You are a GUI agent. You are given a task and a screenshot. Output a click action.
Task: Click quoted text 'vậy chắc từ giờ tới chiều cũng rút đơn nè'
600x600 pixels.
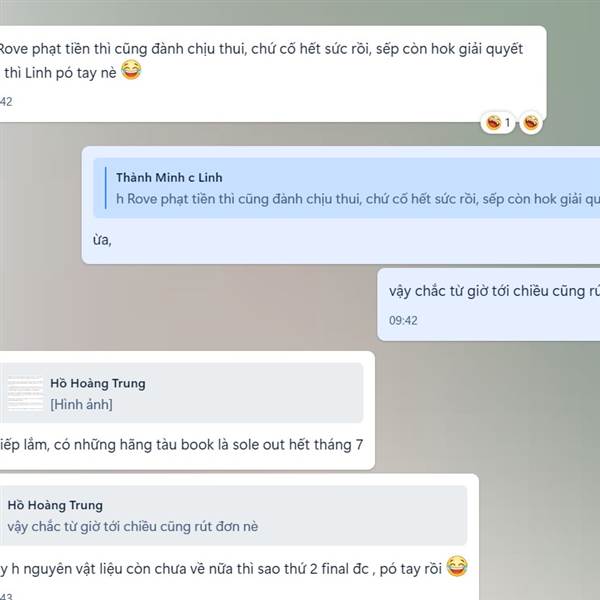pyautogui.click(x=133, y=527)
